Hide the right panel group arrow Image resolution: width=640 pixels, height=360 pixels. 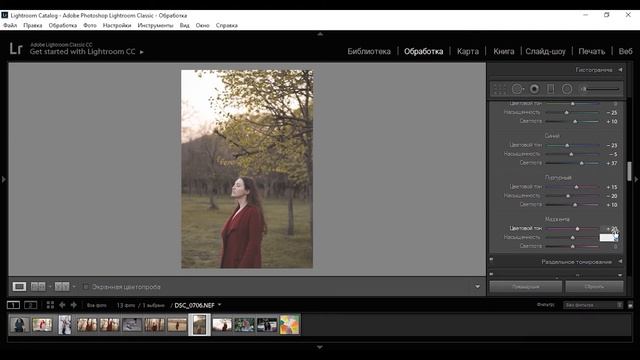(636, 179)
